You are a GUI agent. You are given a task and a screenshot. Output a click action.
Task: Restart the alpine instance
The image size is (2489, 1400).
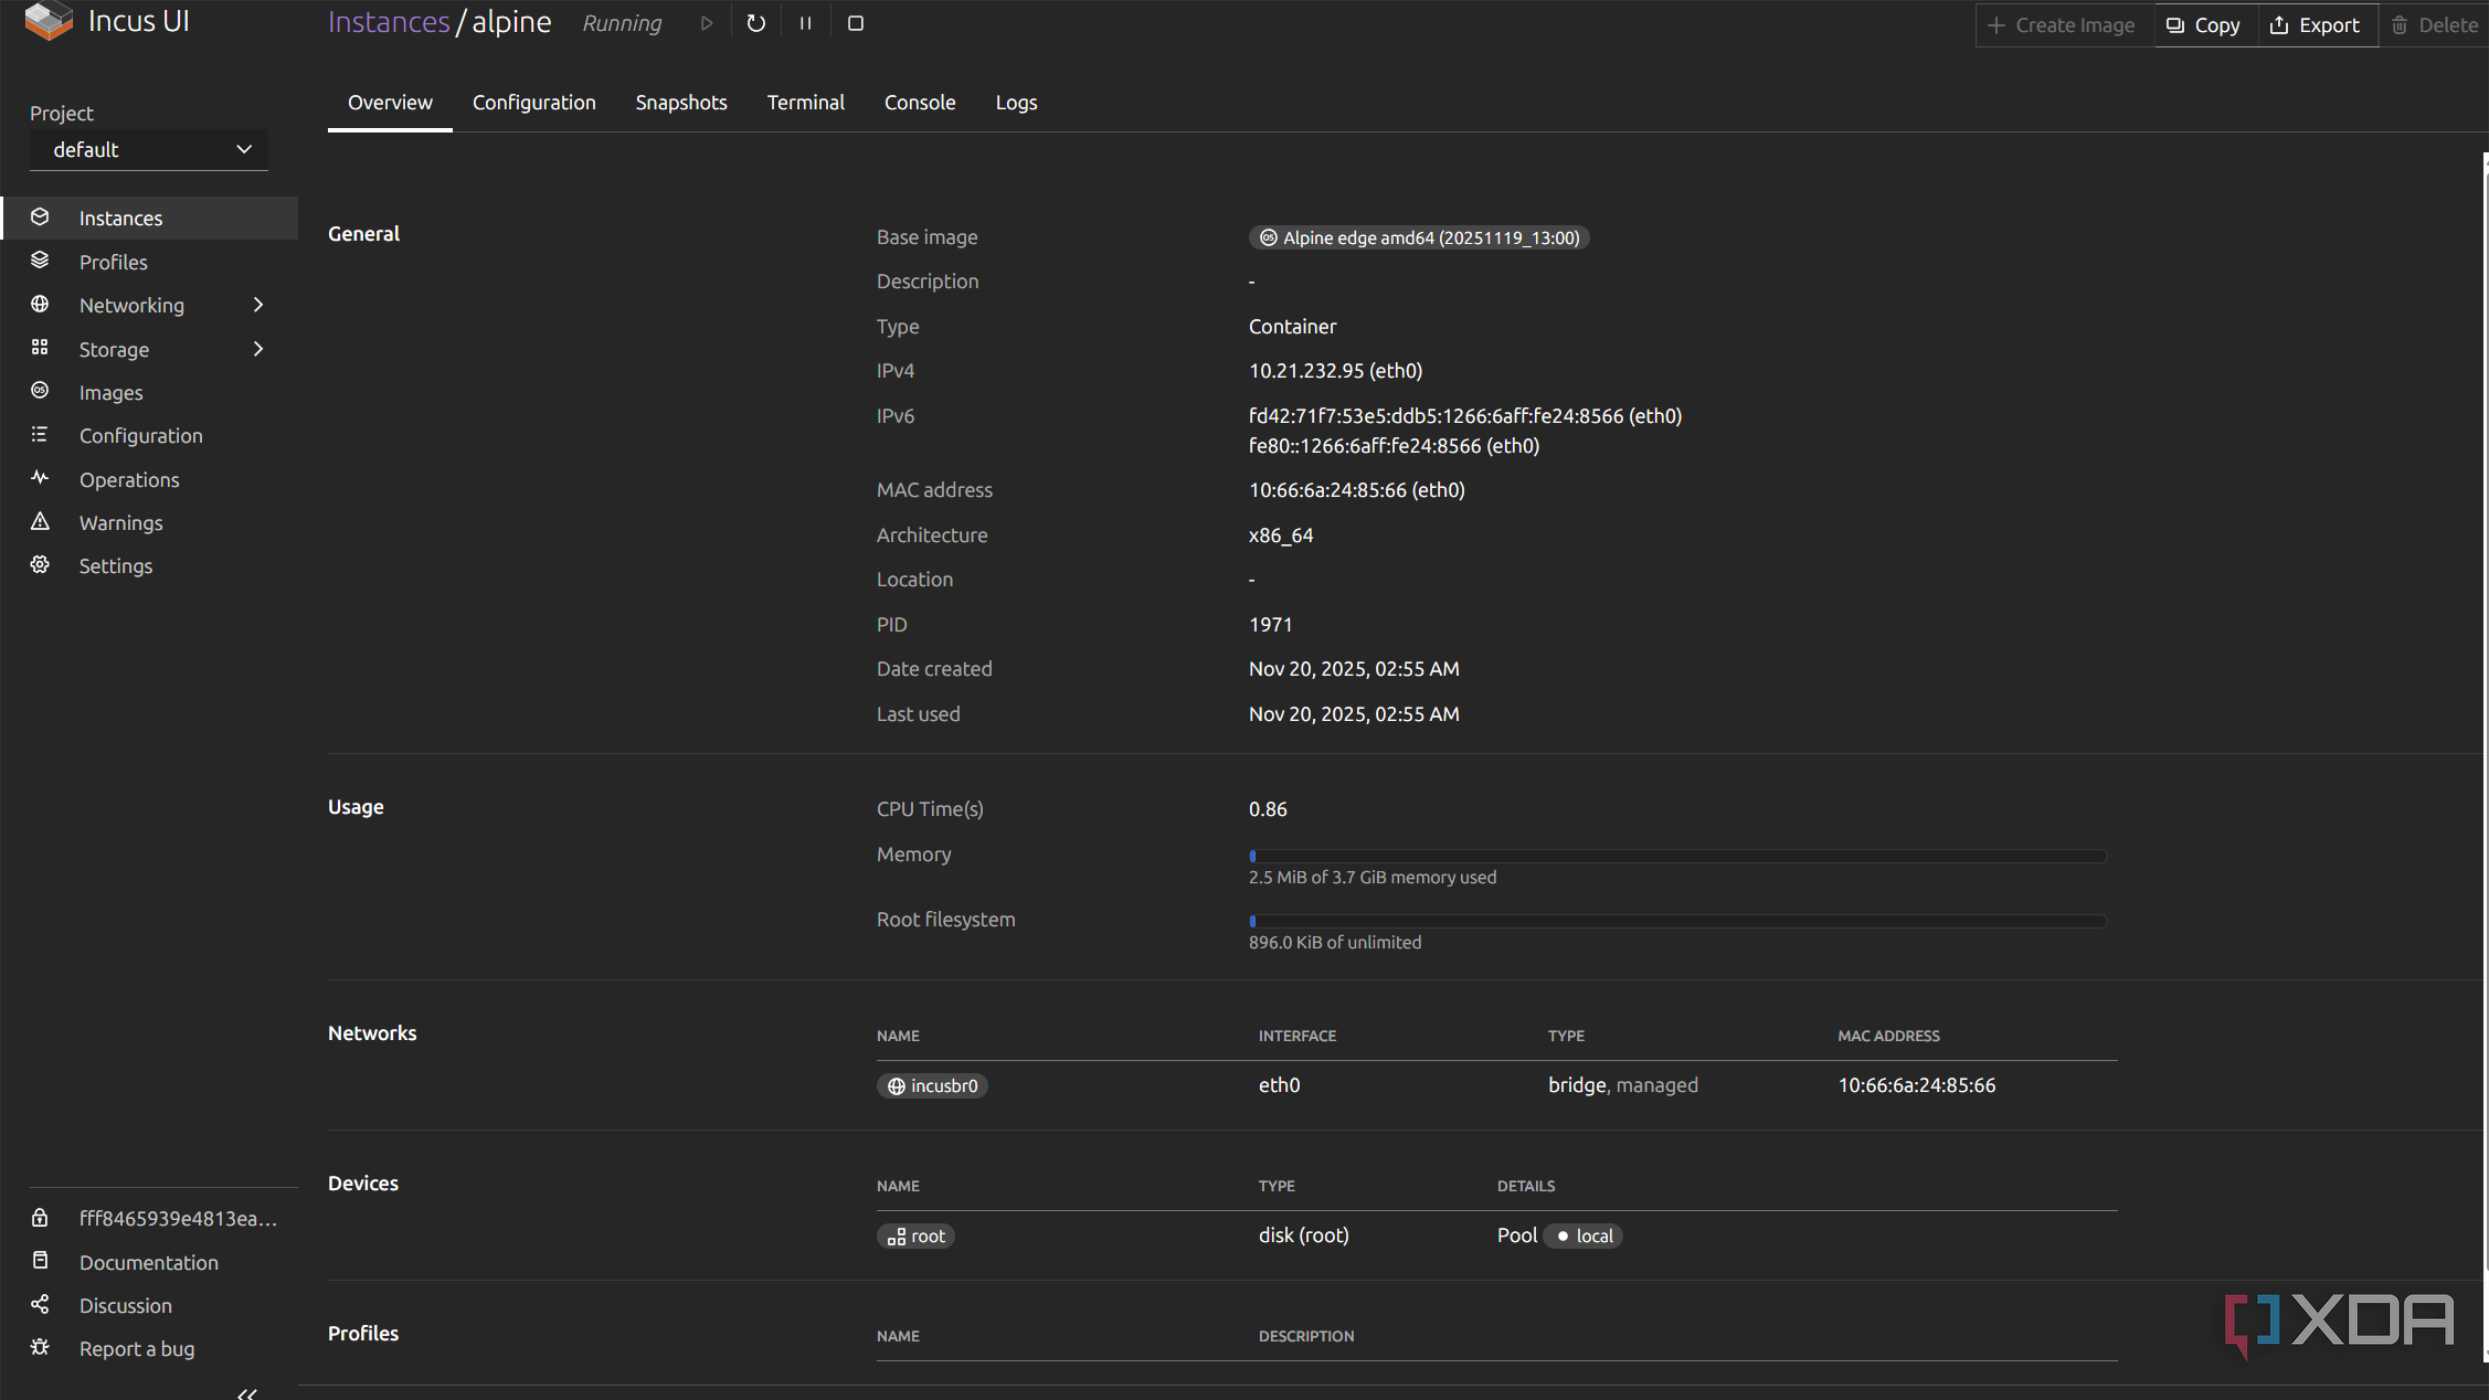click(x=756, y=23)
